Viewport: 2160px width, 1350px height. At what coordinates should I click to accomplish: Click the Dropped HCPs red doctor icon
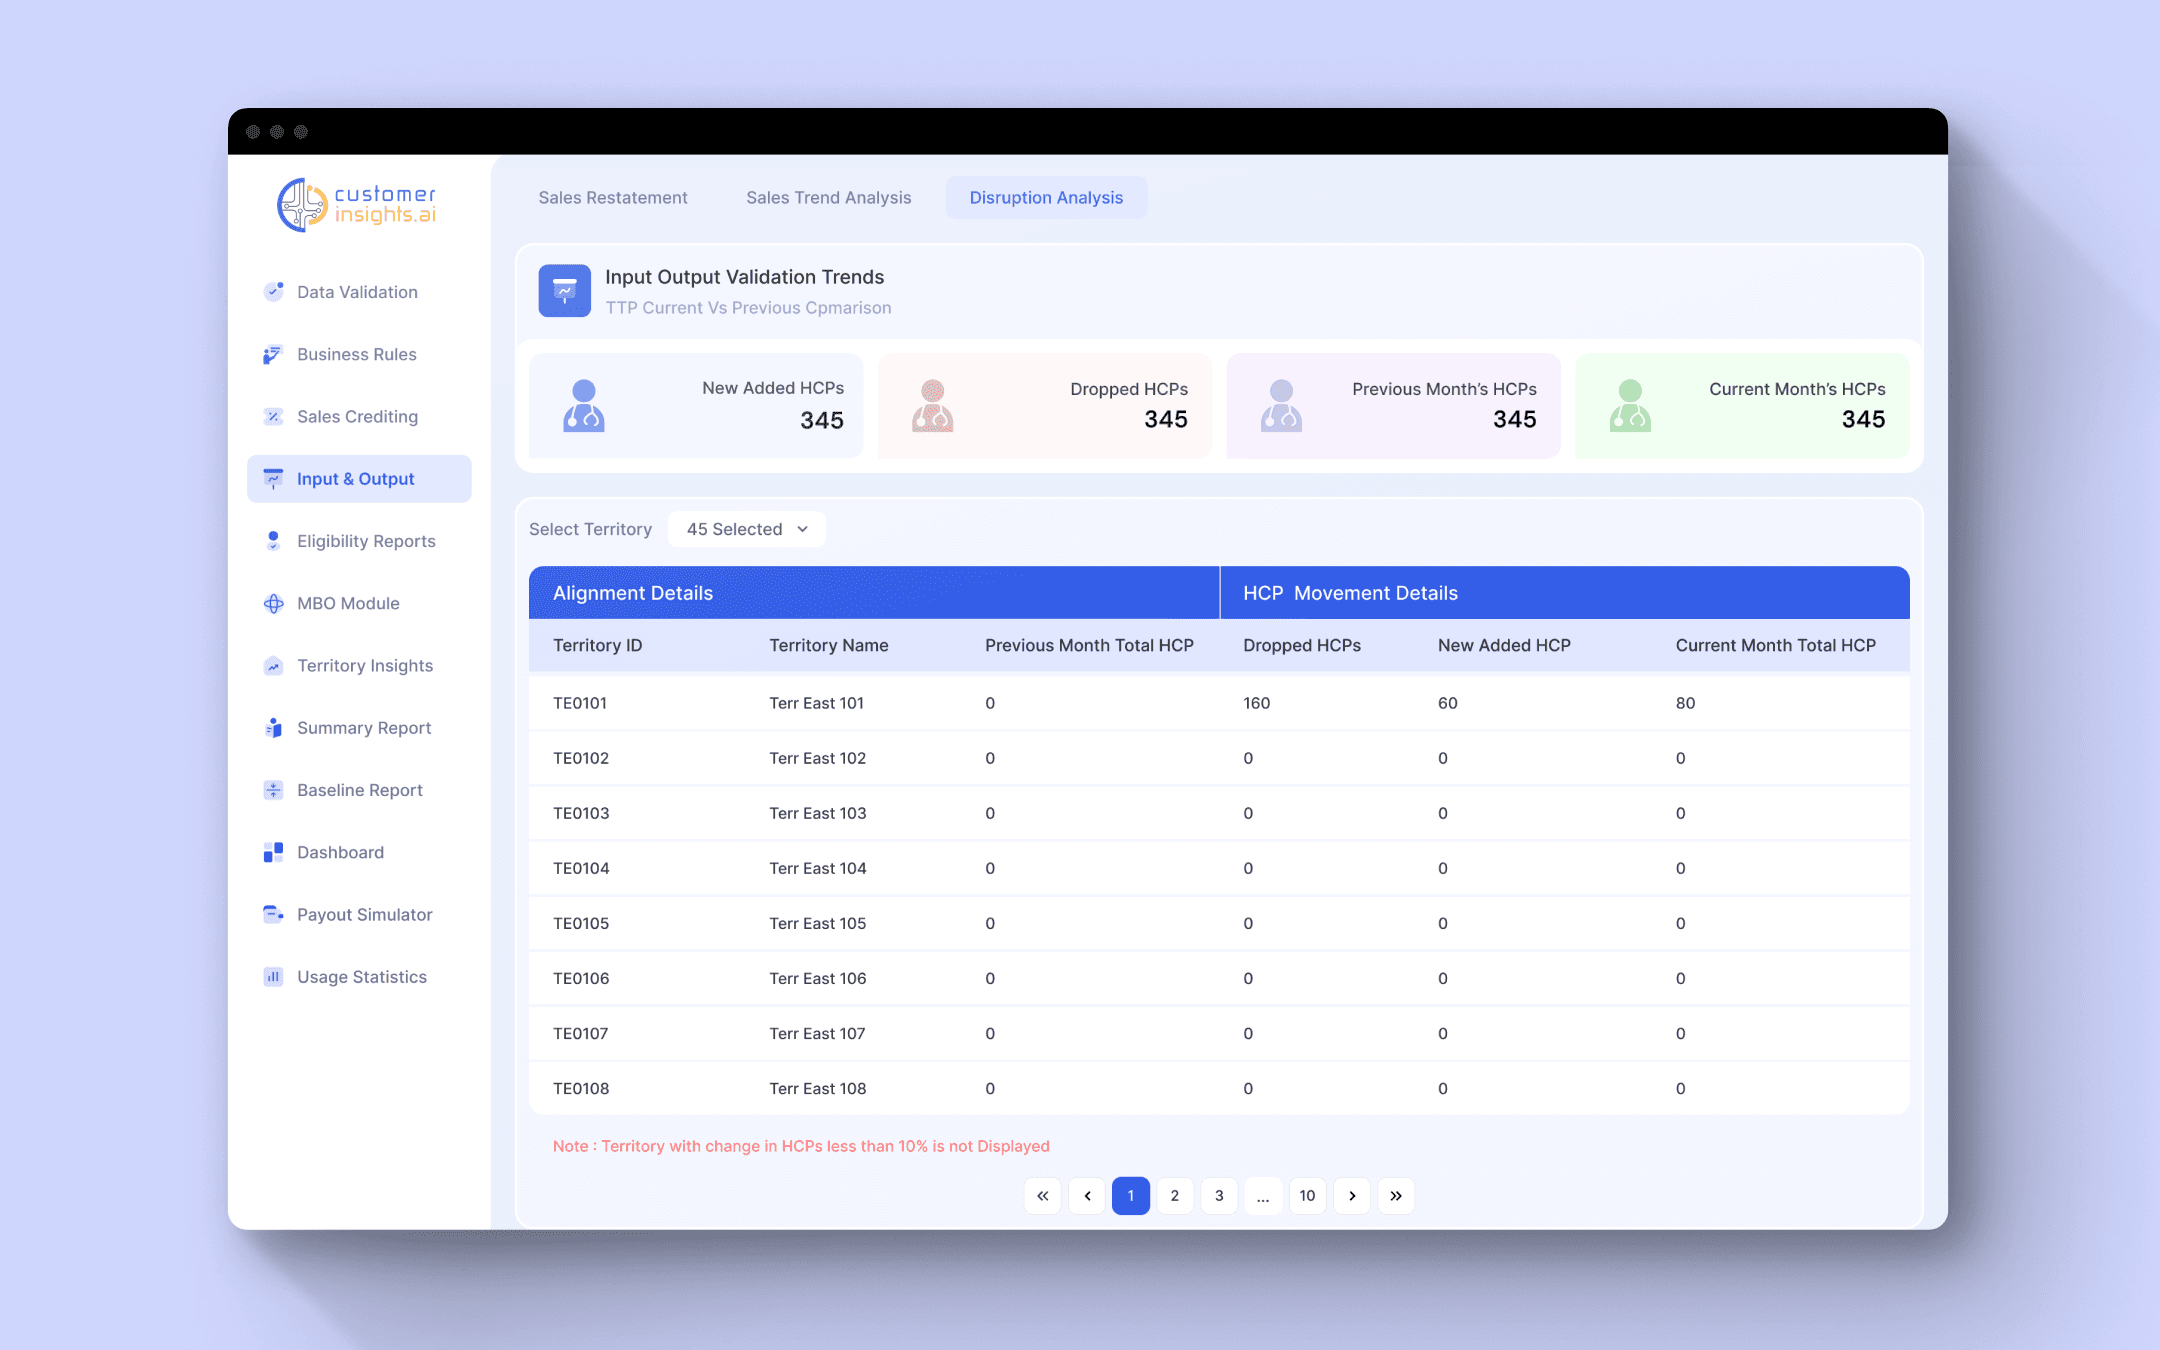(932, 406)
